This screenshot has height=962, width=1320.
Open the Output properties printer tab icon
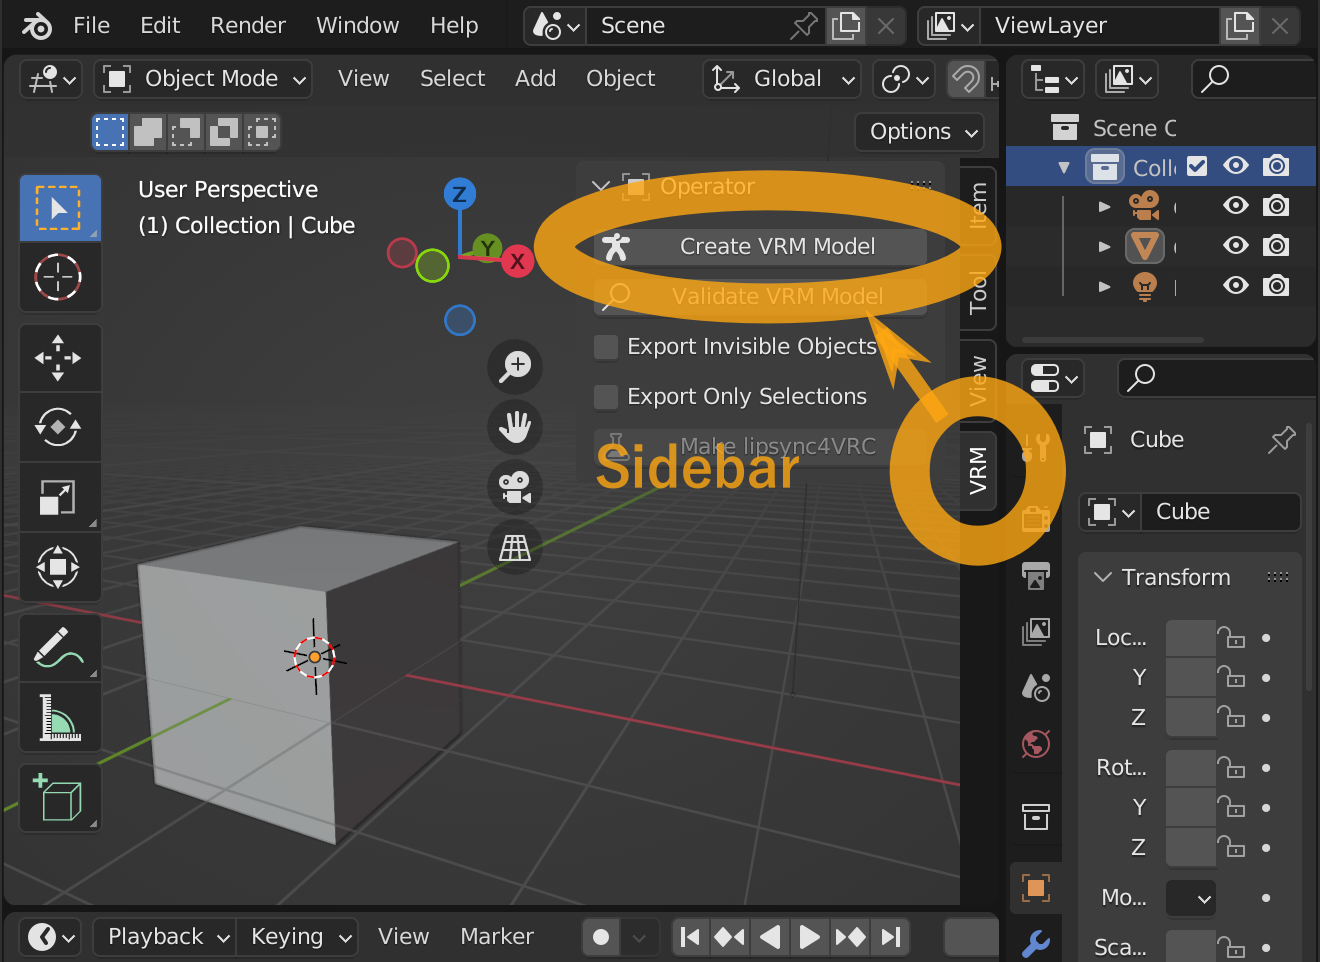pyautogui.click(x=1036, y=575)
